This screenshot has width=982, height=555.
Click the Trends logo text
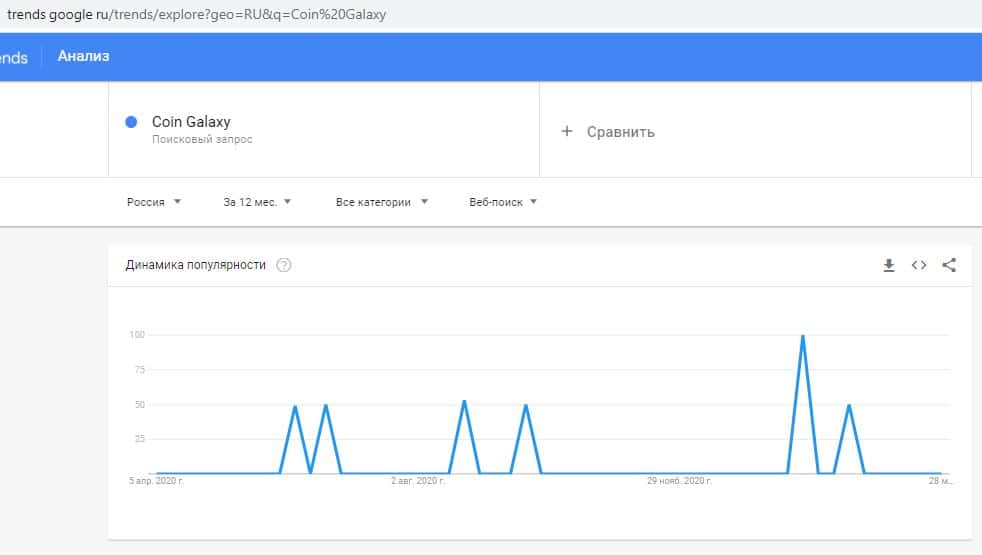[x=13, y=58]
